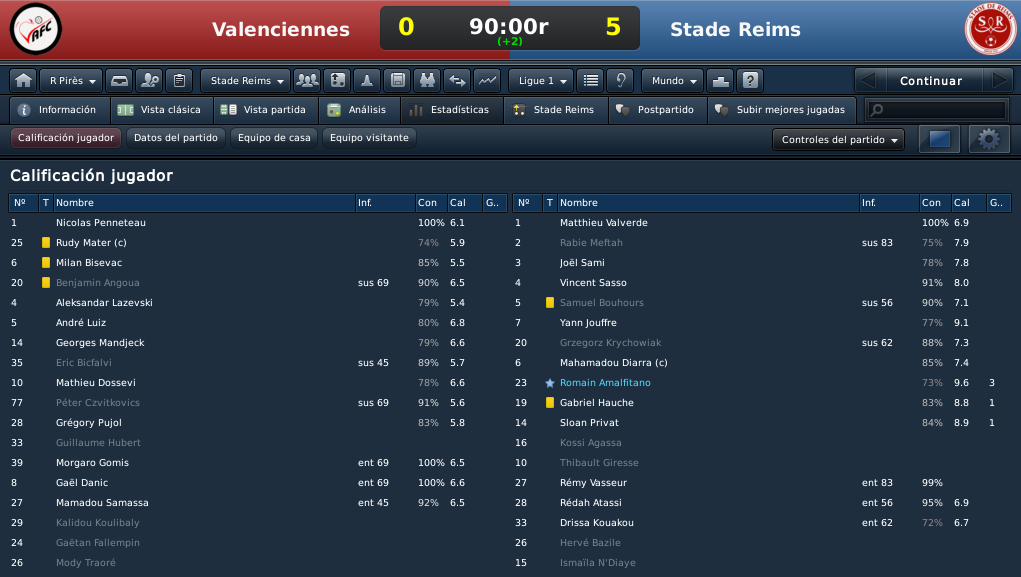
Task: Select the Calificación jugador view
Action: pyautogui.click(x=66, y=137)
